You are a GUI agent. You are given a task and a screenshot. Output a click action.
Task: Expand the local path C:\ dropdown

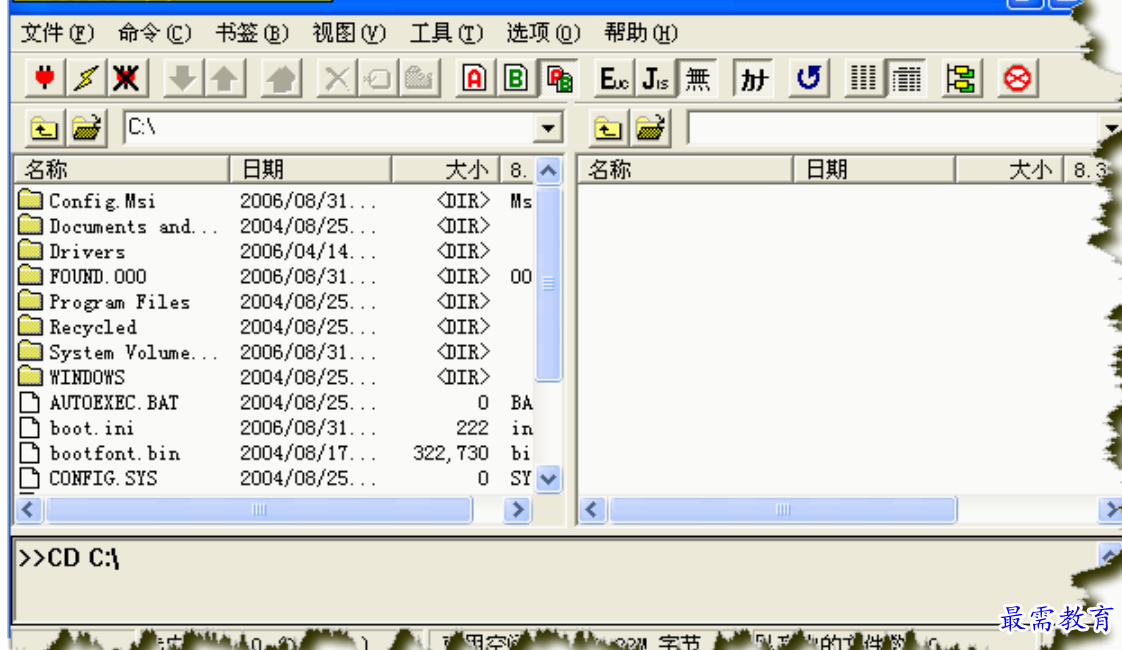click(548, 129)
